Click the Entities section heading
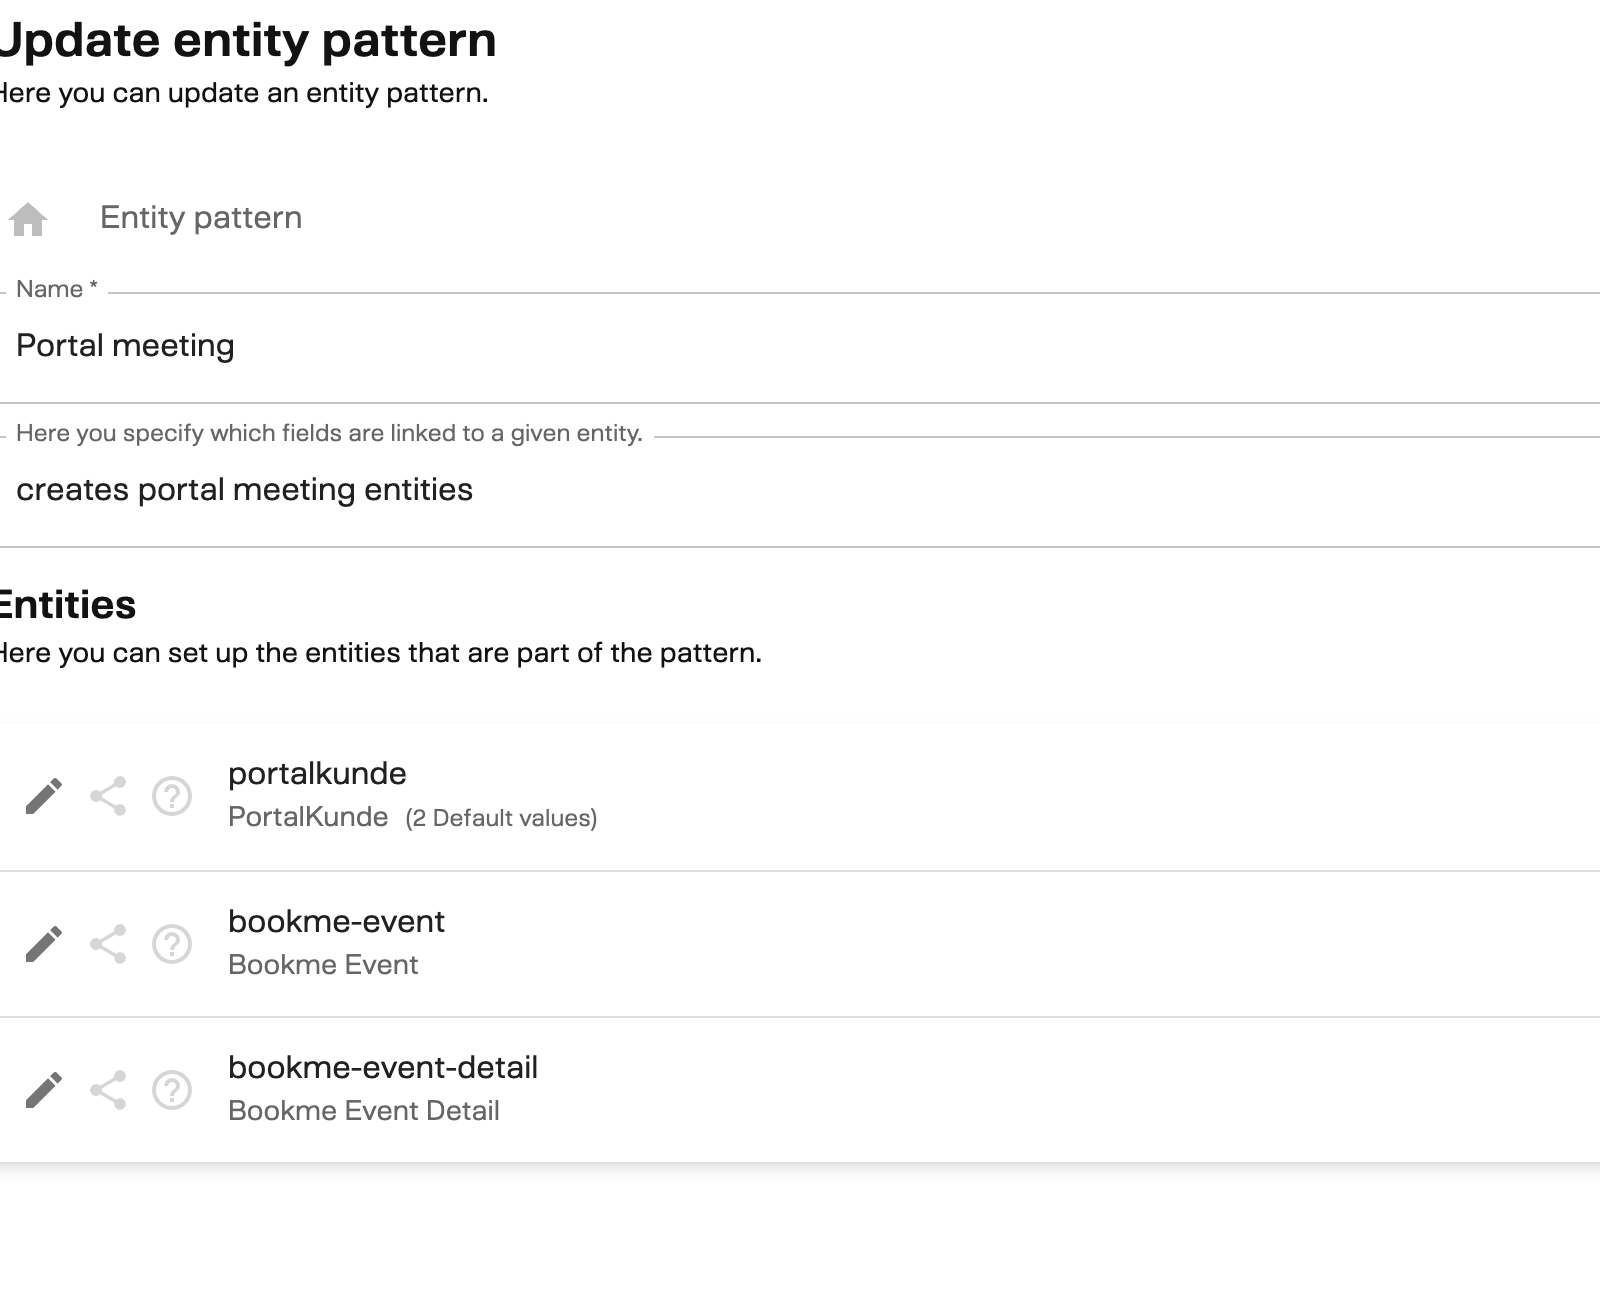The image size is (1600, 1300). pyautogui.click(x=67, y=604)
